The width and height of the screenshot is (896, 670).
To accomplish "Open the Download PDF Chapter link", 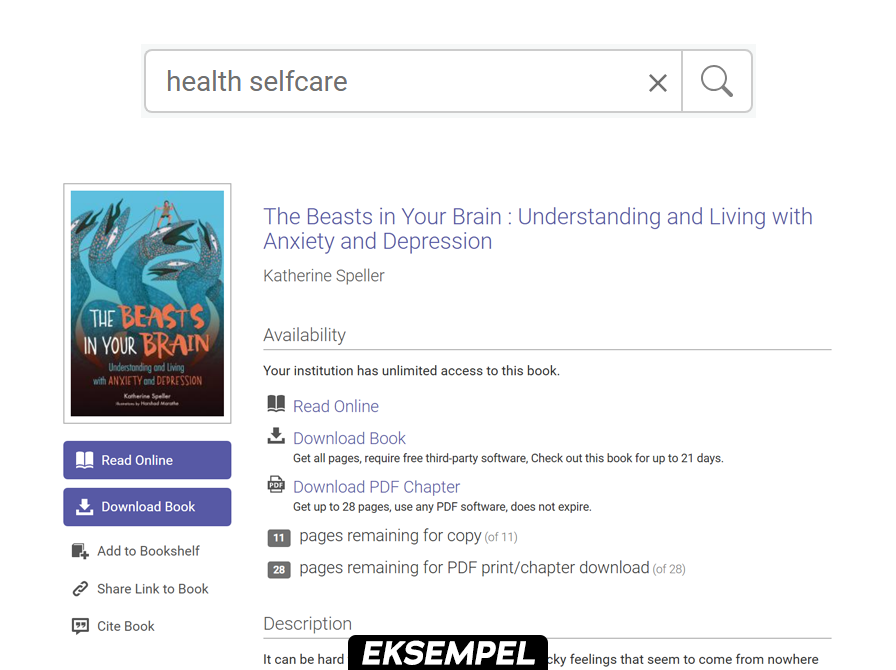I will click(376, 487).
